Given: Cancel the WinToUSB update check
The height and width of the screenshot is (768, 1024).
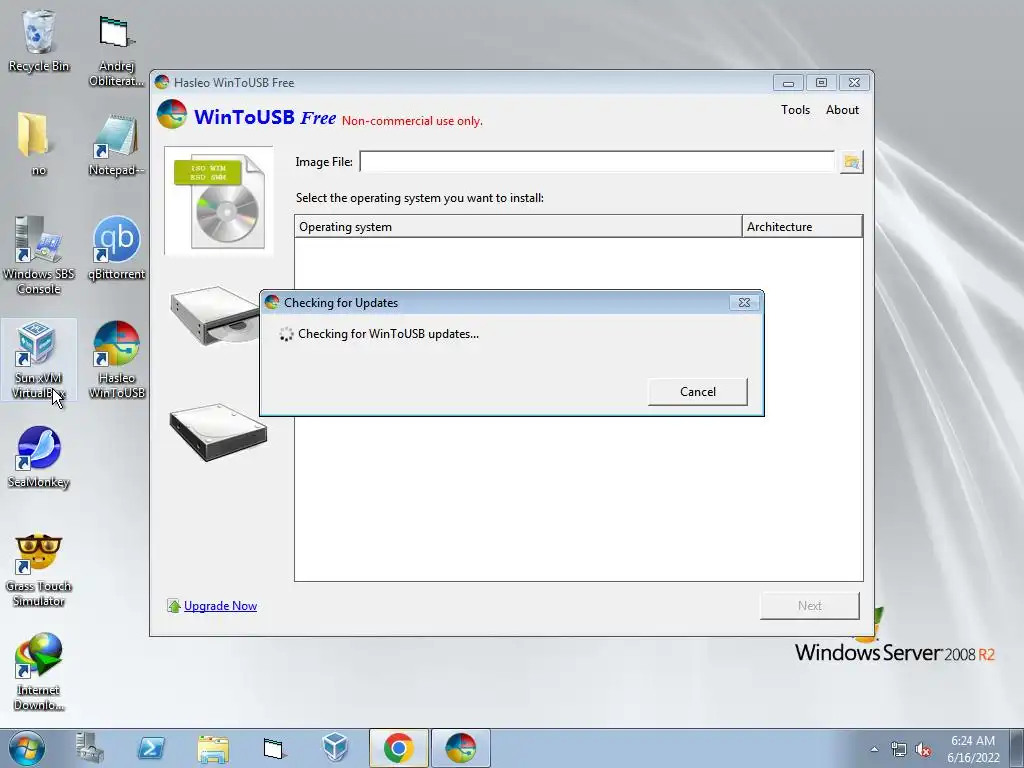Looking at the screenshot, I should [x=697, y=392].
